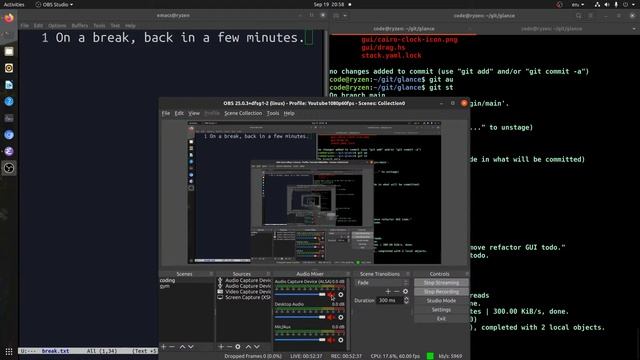This screenshot has height=360, width=640.
Task: Open OBS Scene Collection menu
Action: pyautogui.click(x=243, y=113)
